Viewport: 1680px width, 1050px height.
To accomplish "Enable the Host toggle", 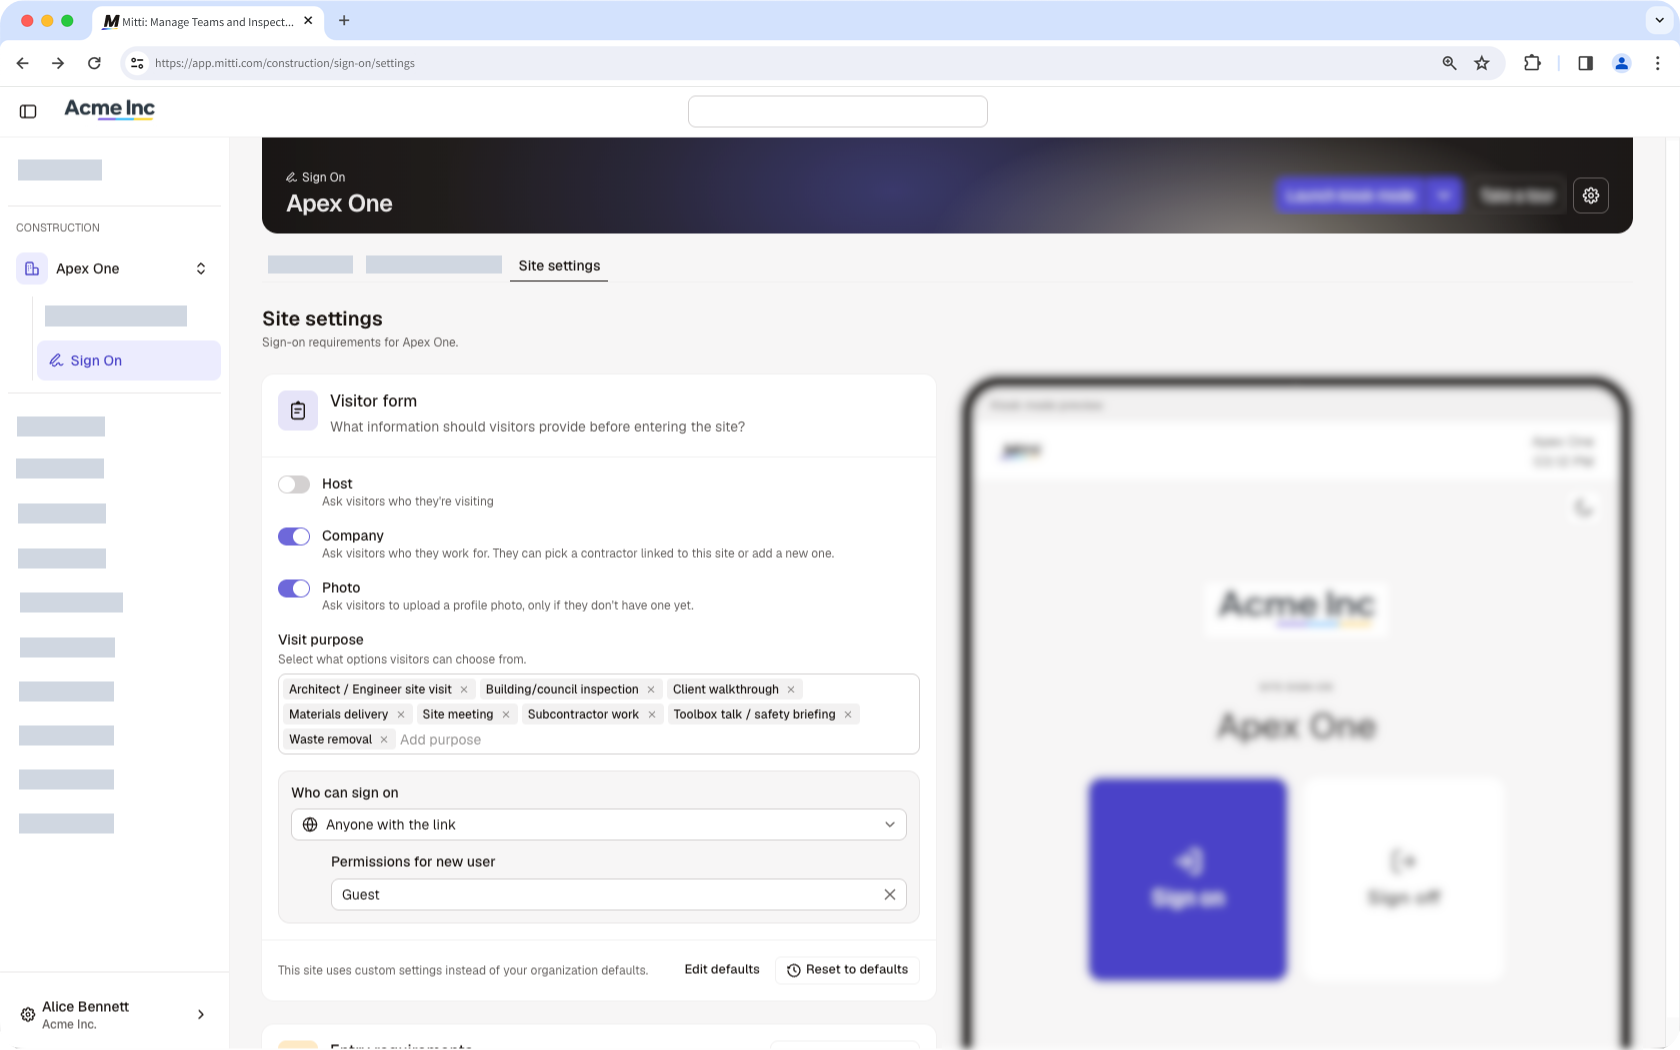I will click(x=294, y=485).
